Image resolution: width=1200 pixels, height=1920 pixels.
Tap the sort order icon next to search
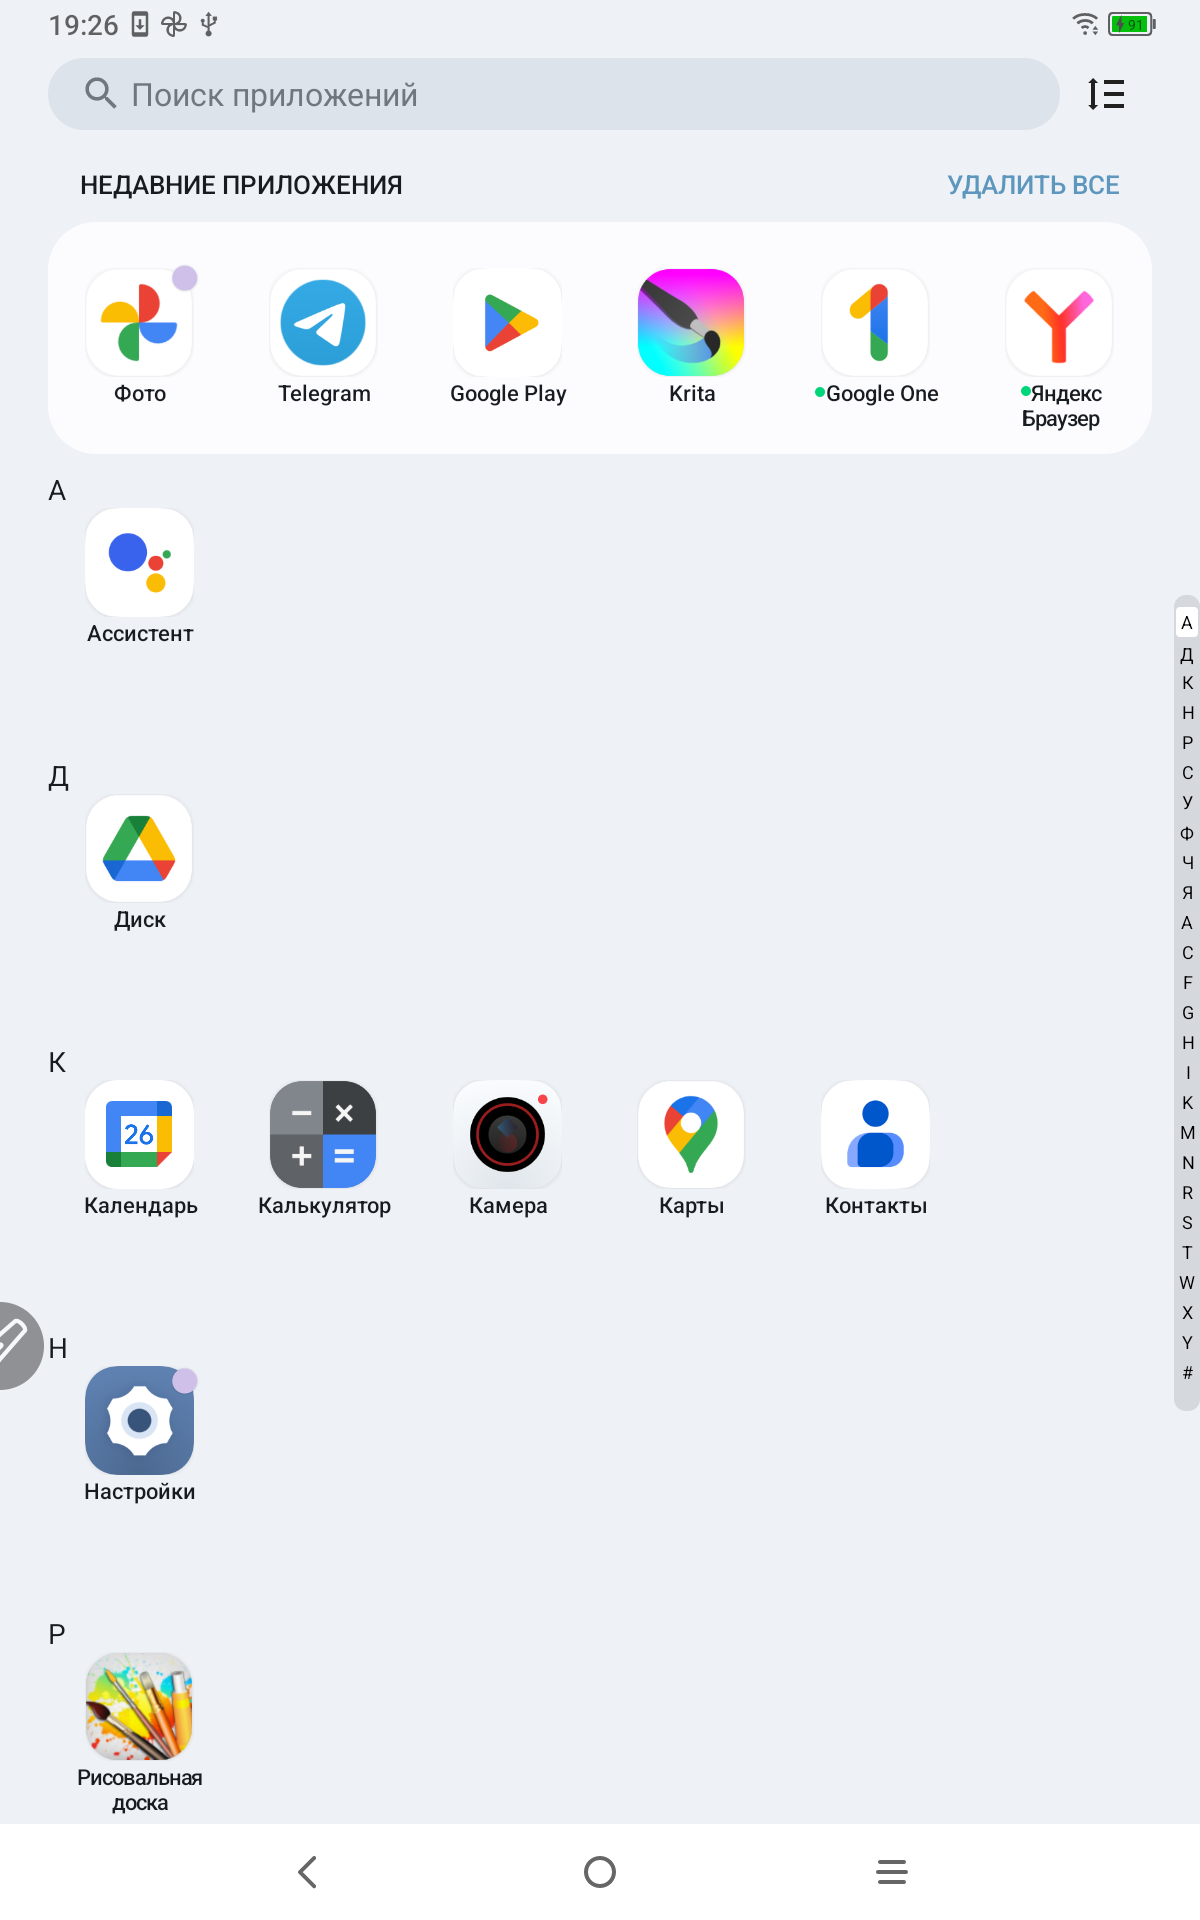coord(1106,94)
